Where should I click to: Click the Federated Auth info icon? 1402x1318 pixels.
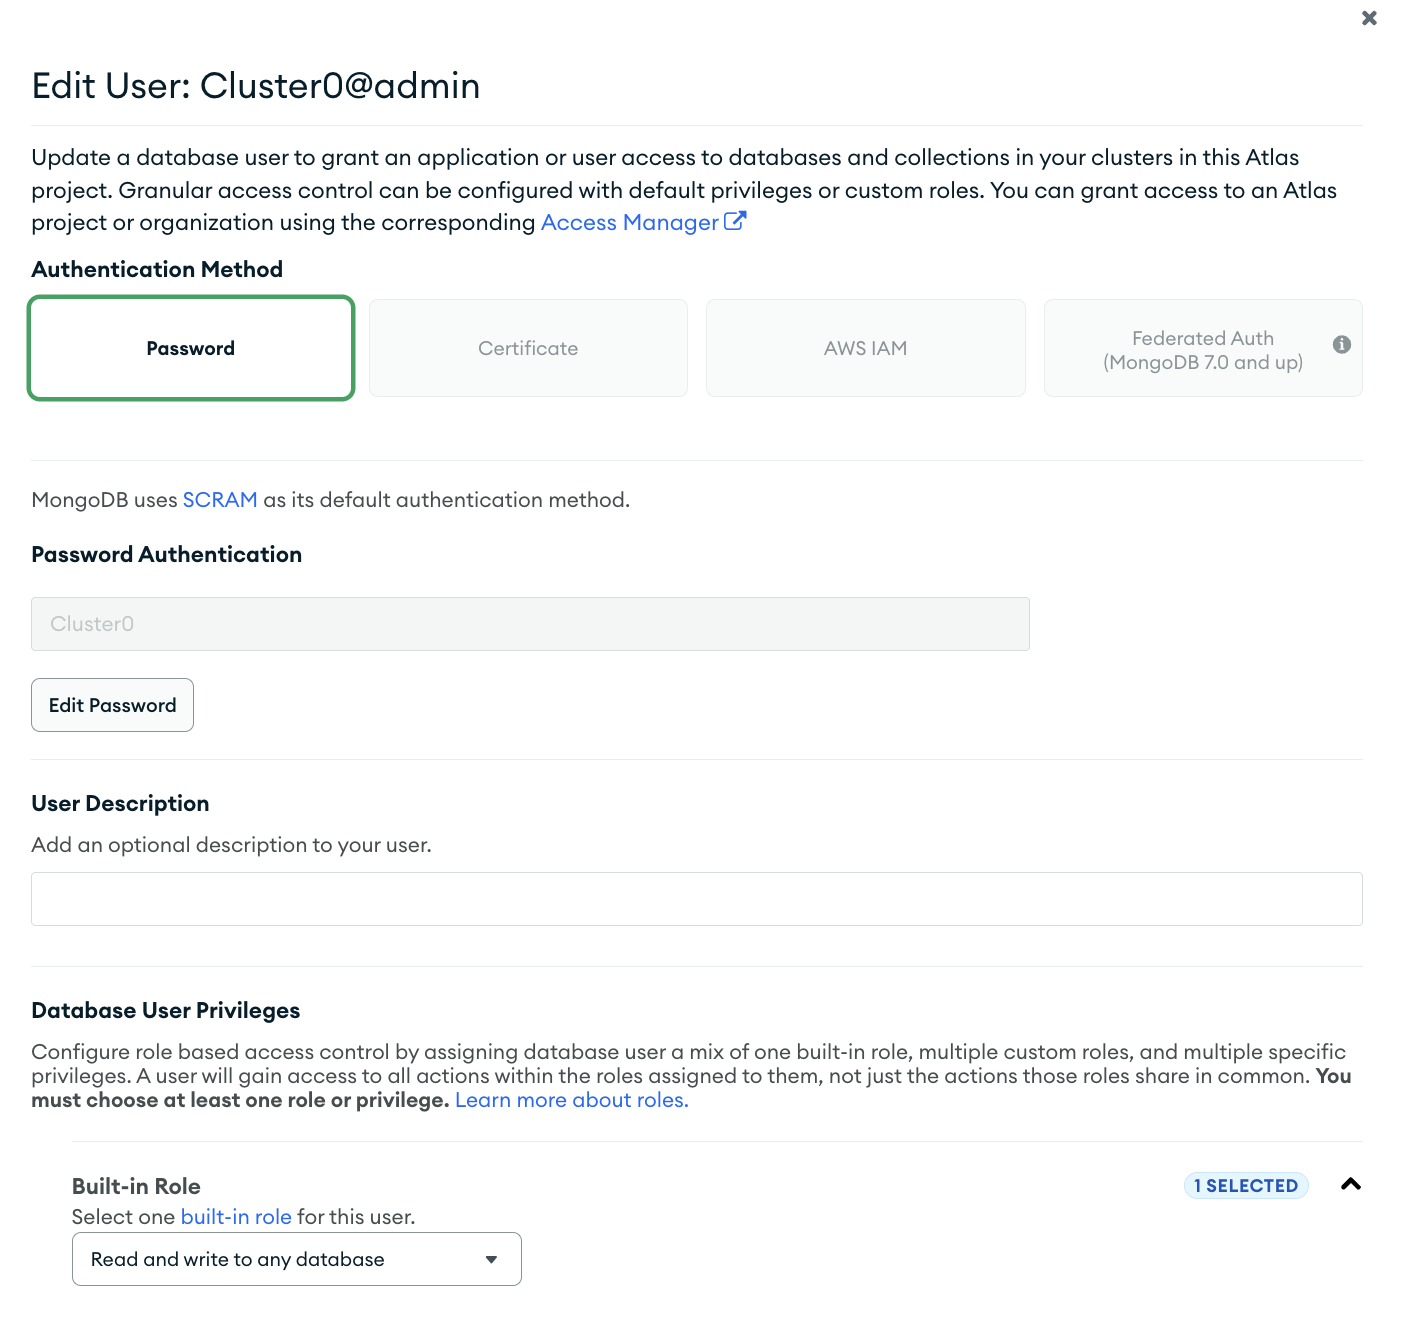(1342, 344)
